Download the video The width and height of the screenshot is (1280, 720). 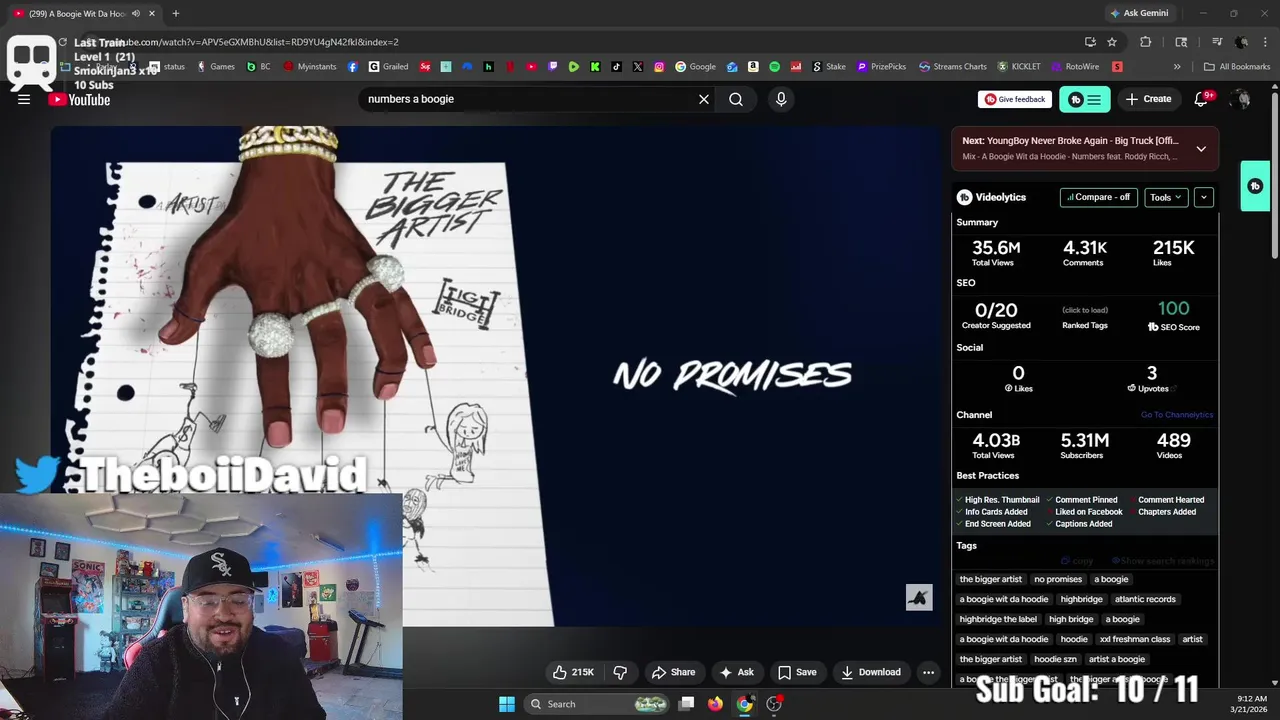pos(871,672)
